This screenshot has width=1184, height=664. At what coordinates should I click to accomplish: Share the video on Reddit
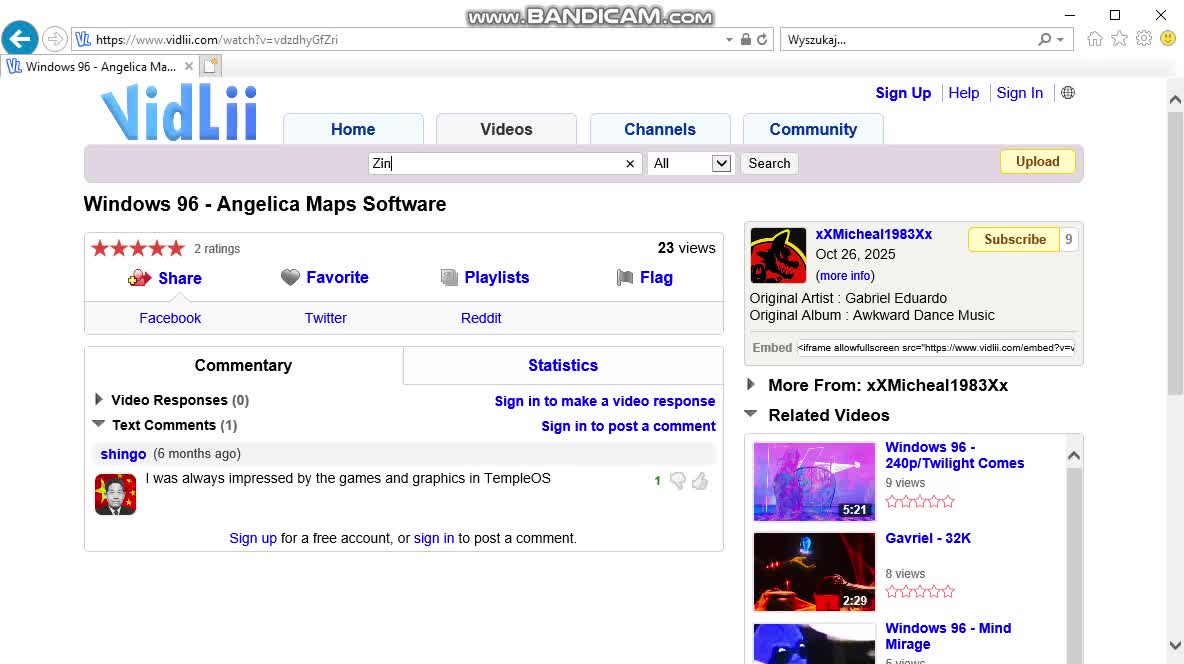pyautogui.click(x=481, y=318)
